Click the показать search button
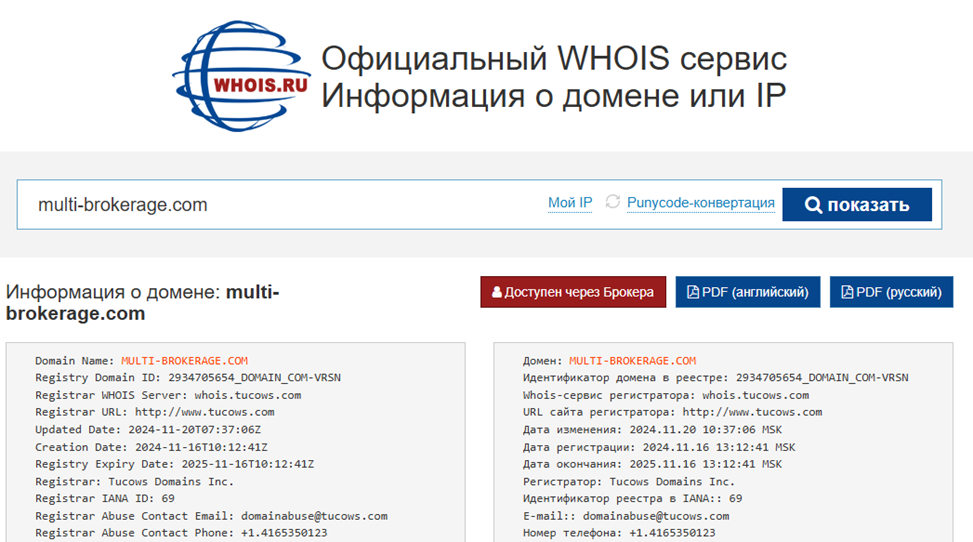973x542 pixels. click(857, 204)
